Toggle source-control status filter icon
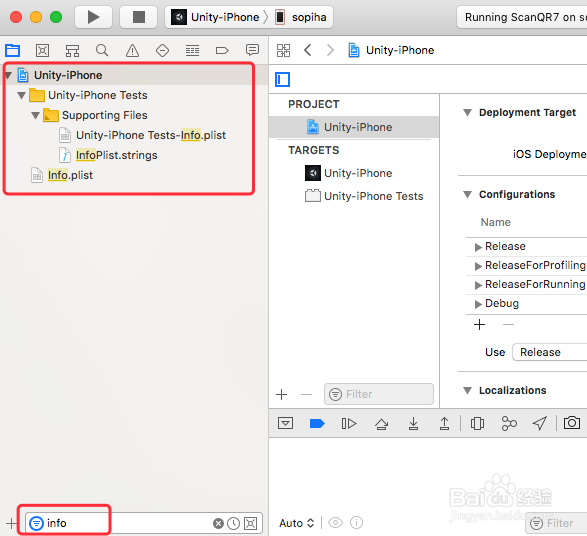 click(250, 523)
